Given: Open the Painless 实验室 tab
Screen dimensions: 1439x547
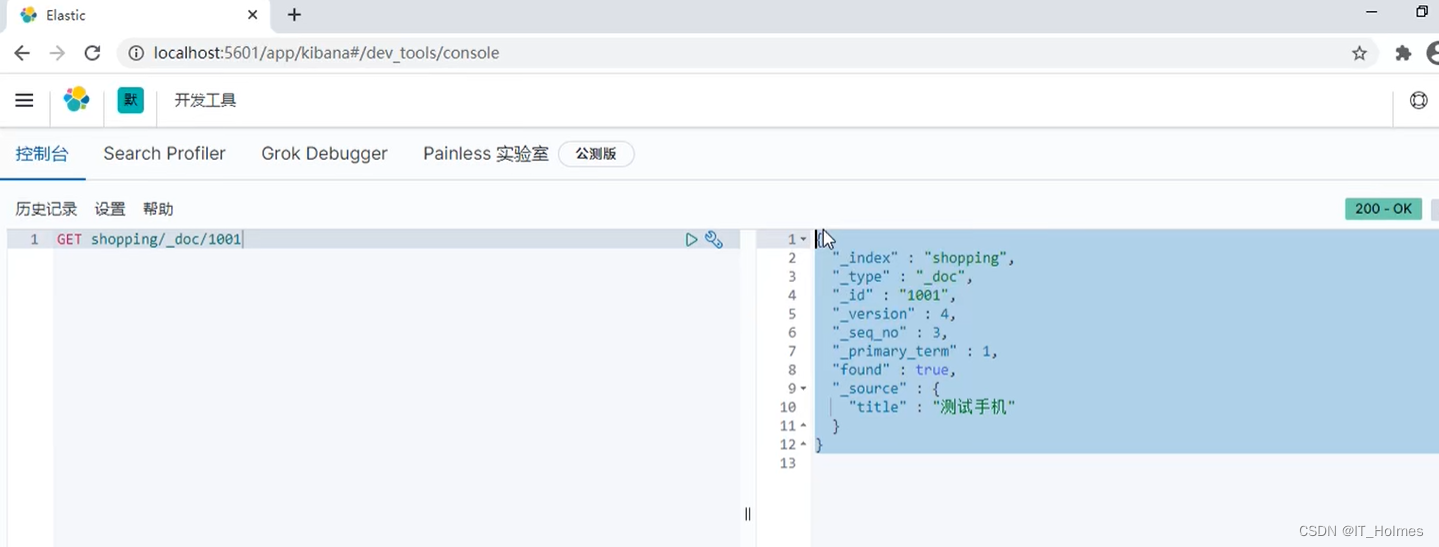Looking at the screenshot, I should pos(485,154).
